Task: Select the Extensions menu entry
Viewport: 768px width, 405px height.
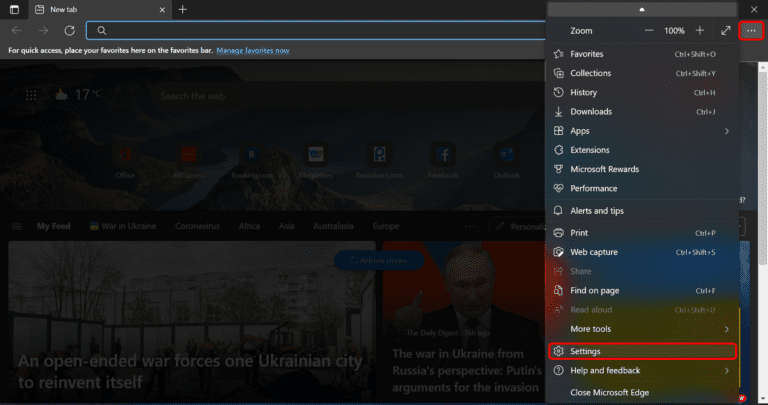Action: [x=642, y=150]
